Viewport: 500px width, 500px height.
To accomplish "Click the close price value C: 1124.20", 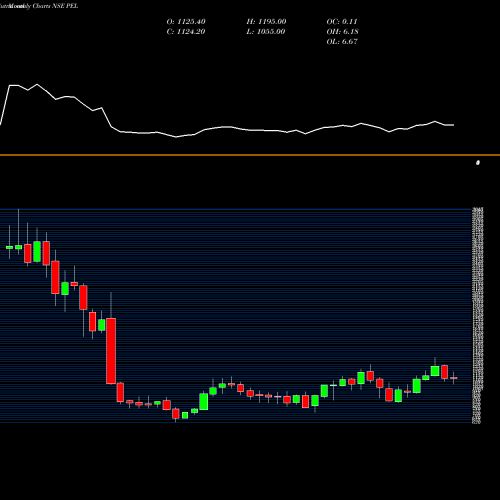I will [186, 32].
